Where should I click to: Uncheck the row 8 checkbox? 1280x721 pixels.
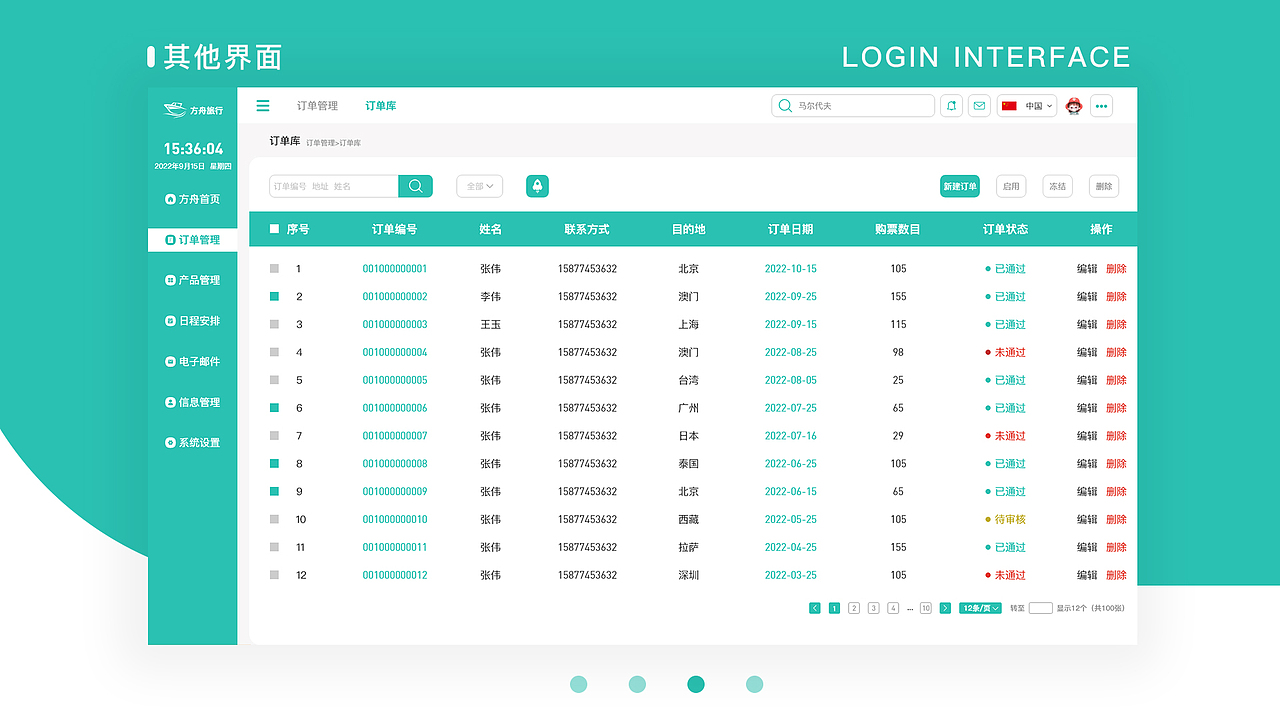point(274,464)
